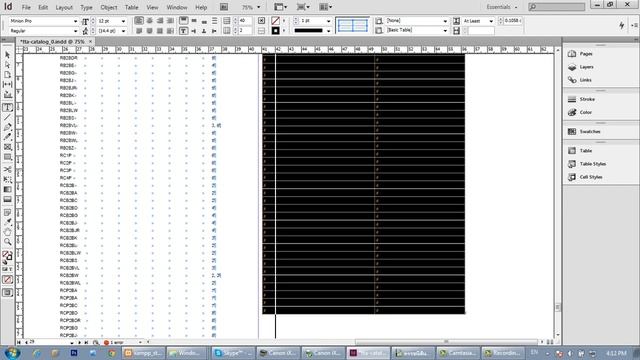Select the Rectangle Frame tool
The width and height of the screenshot is (640, 360).
[x=7, y=147]
